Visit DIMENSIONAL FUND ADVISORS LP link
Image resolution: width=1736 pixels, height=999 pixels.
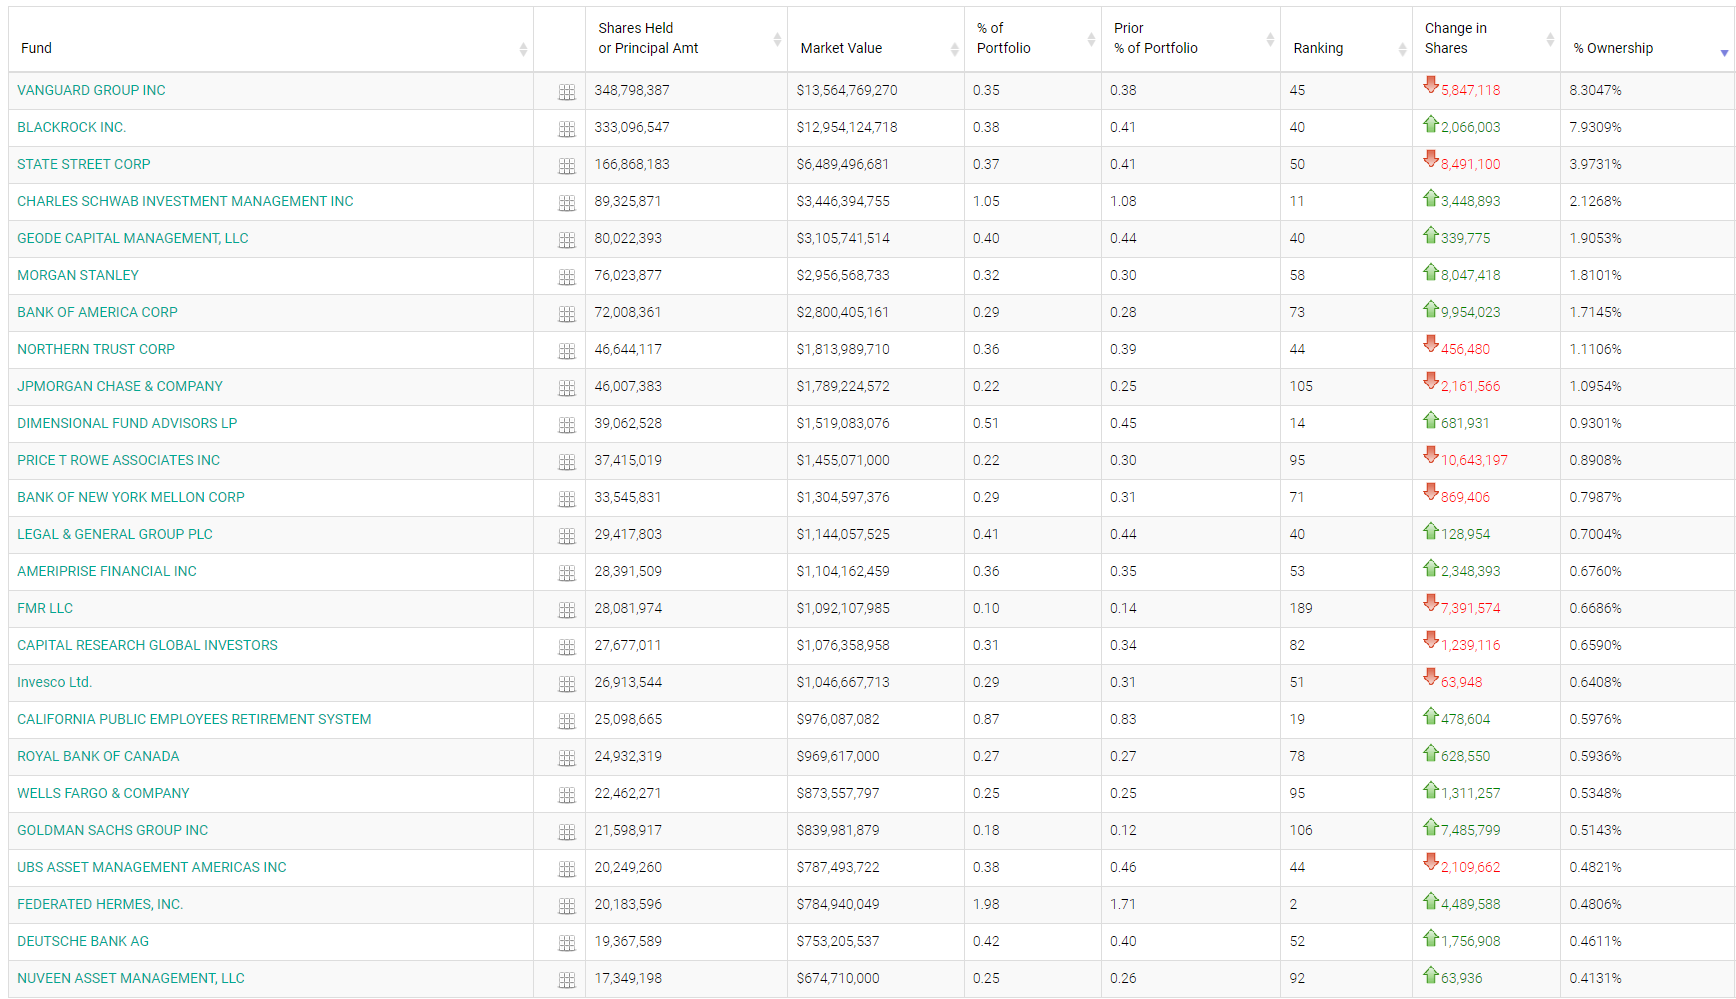(x=127, y=423)
